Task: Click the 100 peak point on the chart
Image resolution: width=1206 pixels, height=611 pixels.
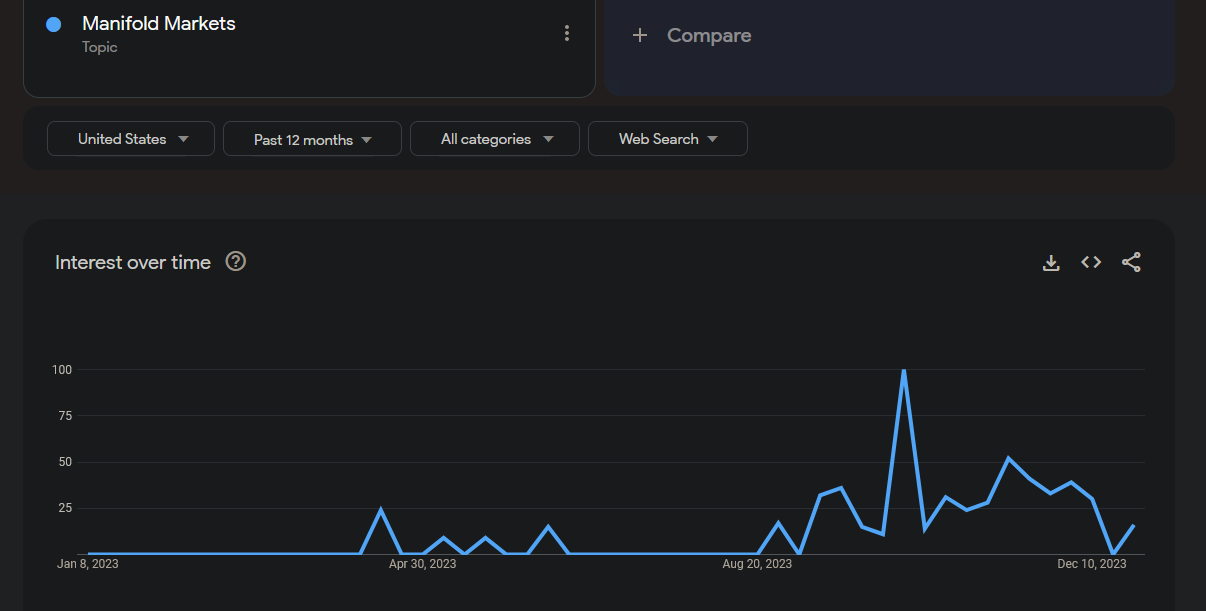Action: pyautogui.click(x=904, y=370)
